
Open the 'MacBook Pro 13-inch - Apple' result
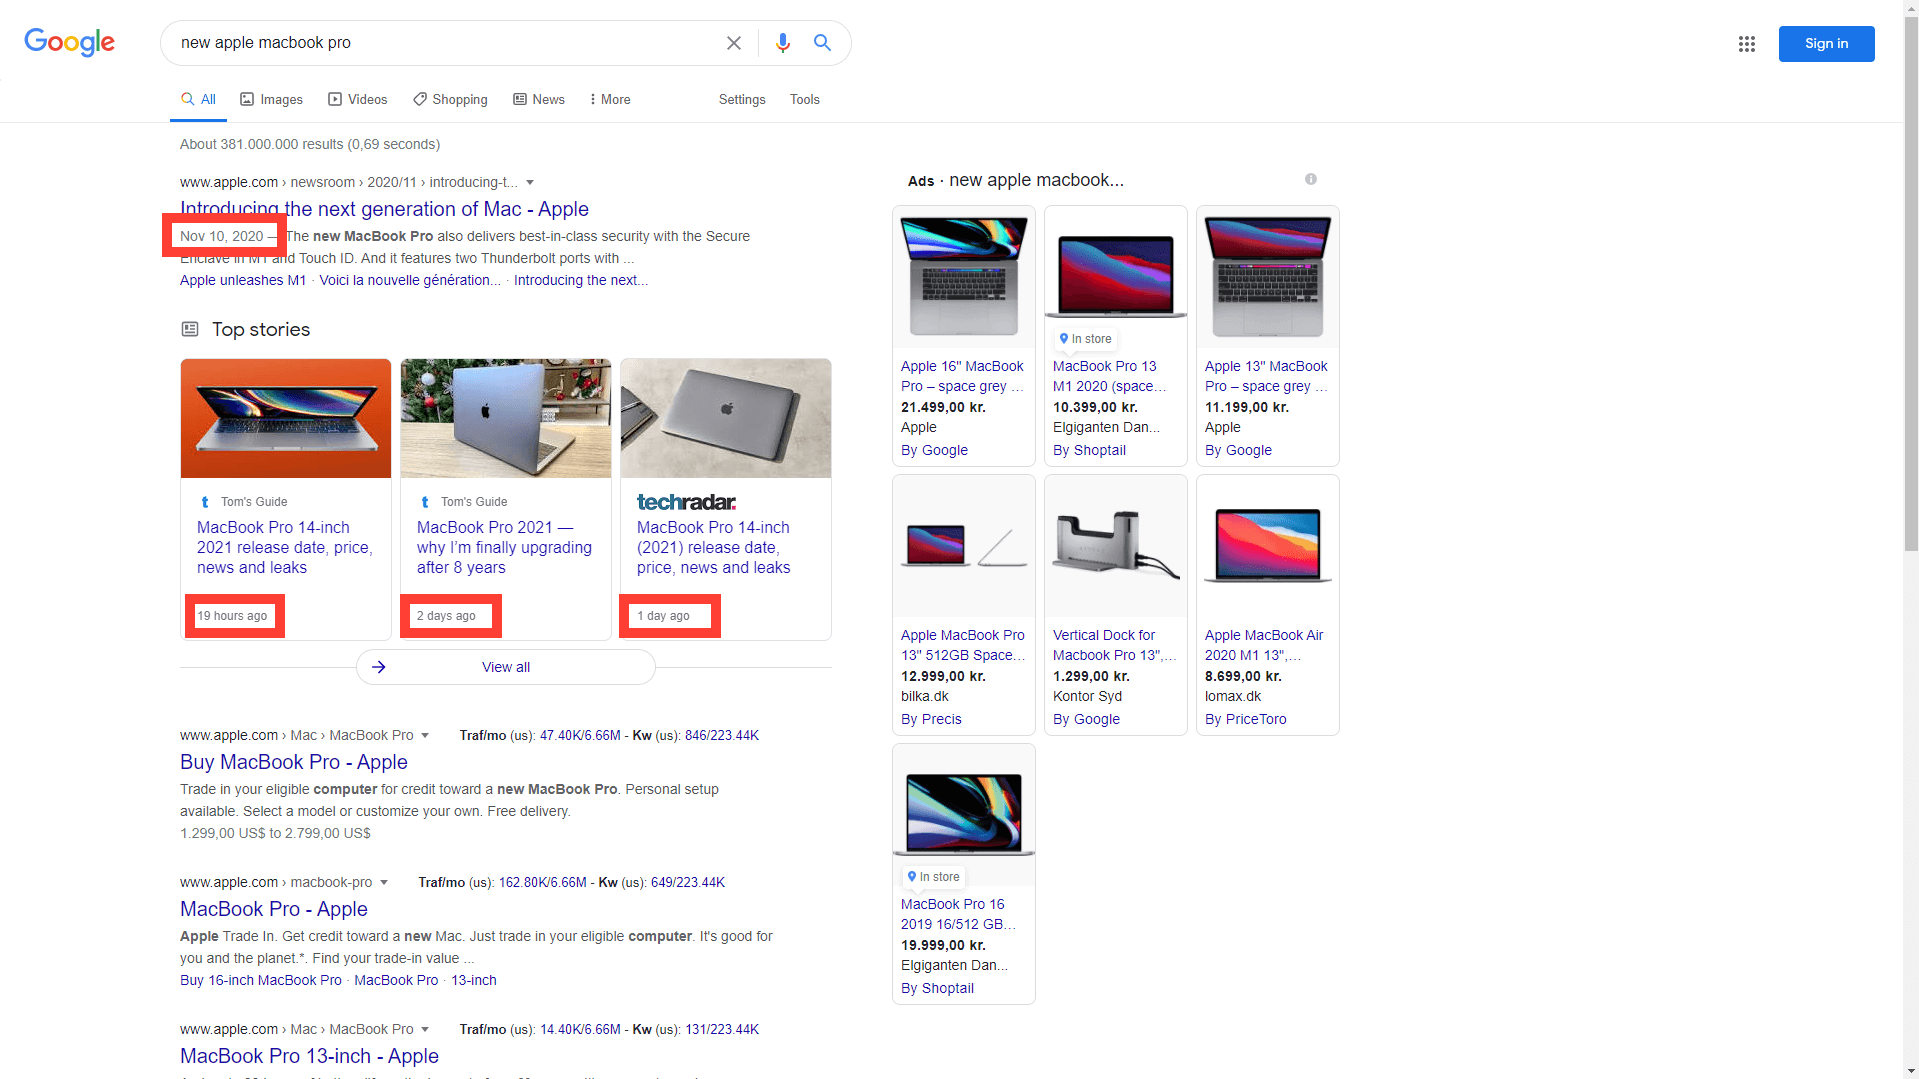coord(309,1056)
